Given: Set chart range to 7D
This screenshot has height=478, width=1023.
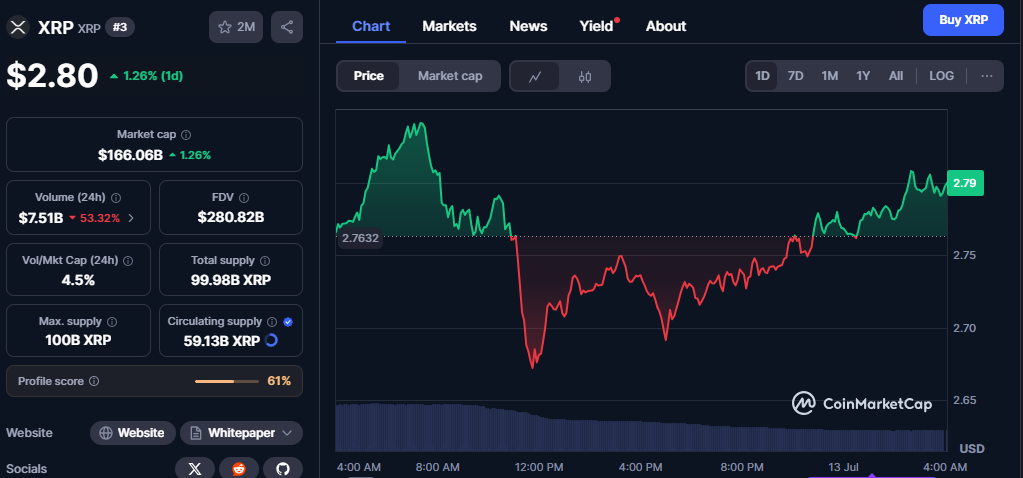Looking at the screenshot, I should coord(795,76).
